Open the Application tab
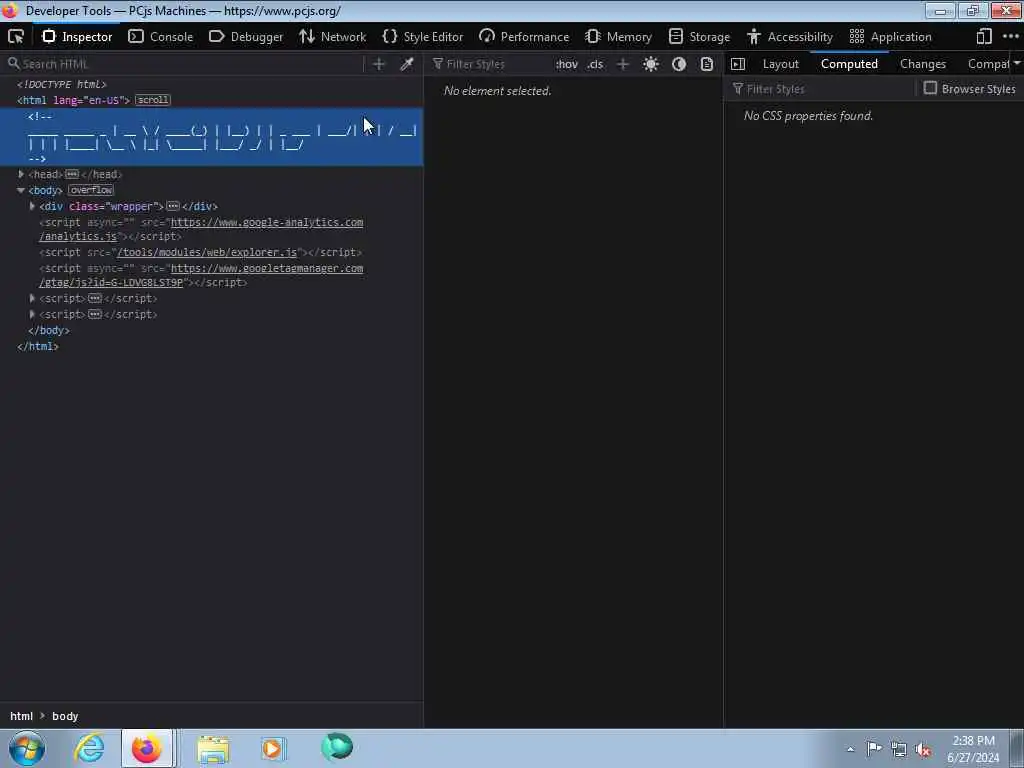1024x768 pixels. 890,37
